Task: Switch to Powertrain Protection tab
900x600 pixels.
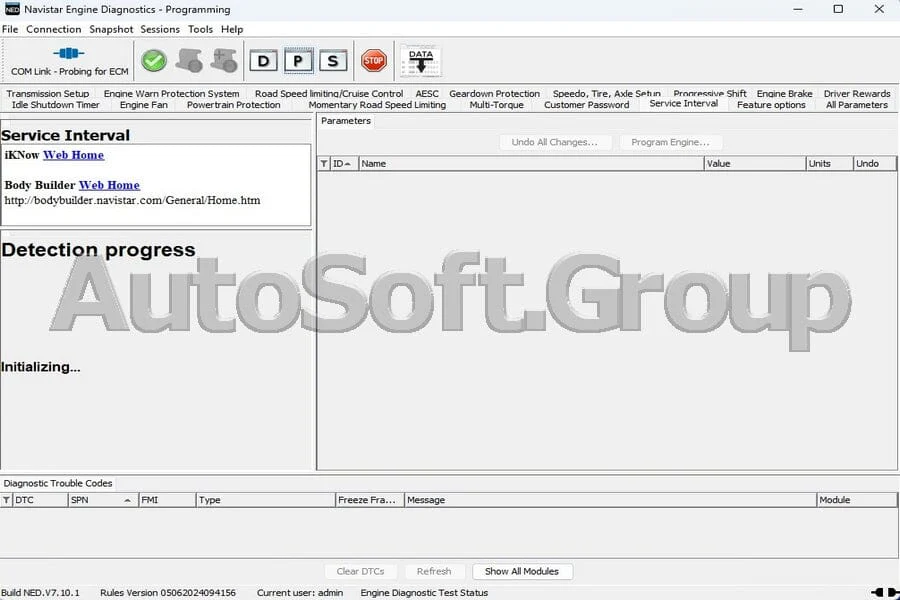Action: pyautogui.click(x=234, y=105)
